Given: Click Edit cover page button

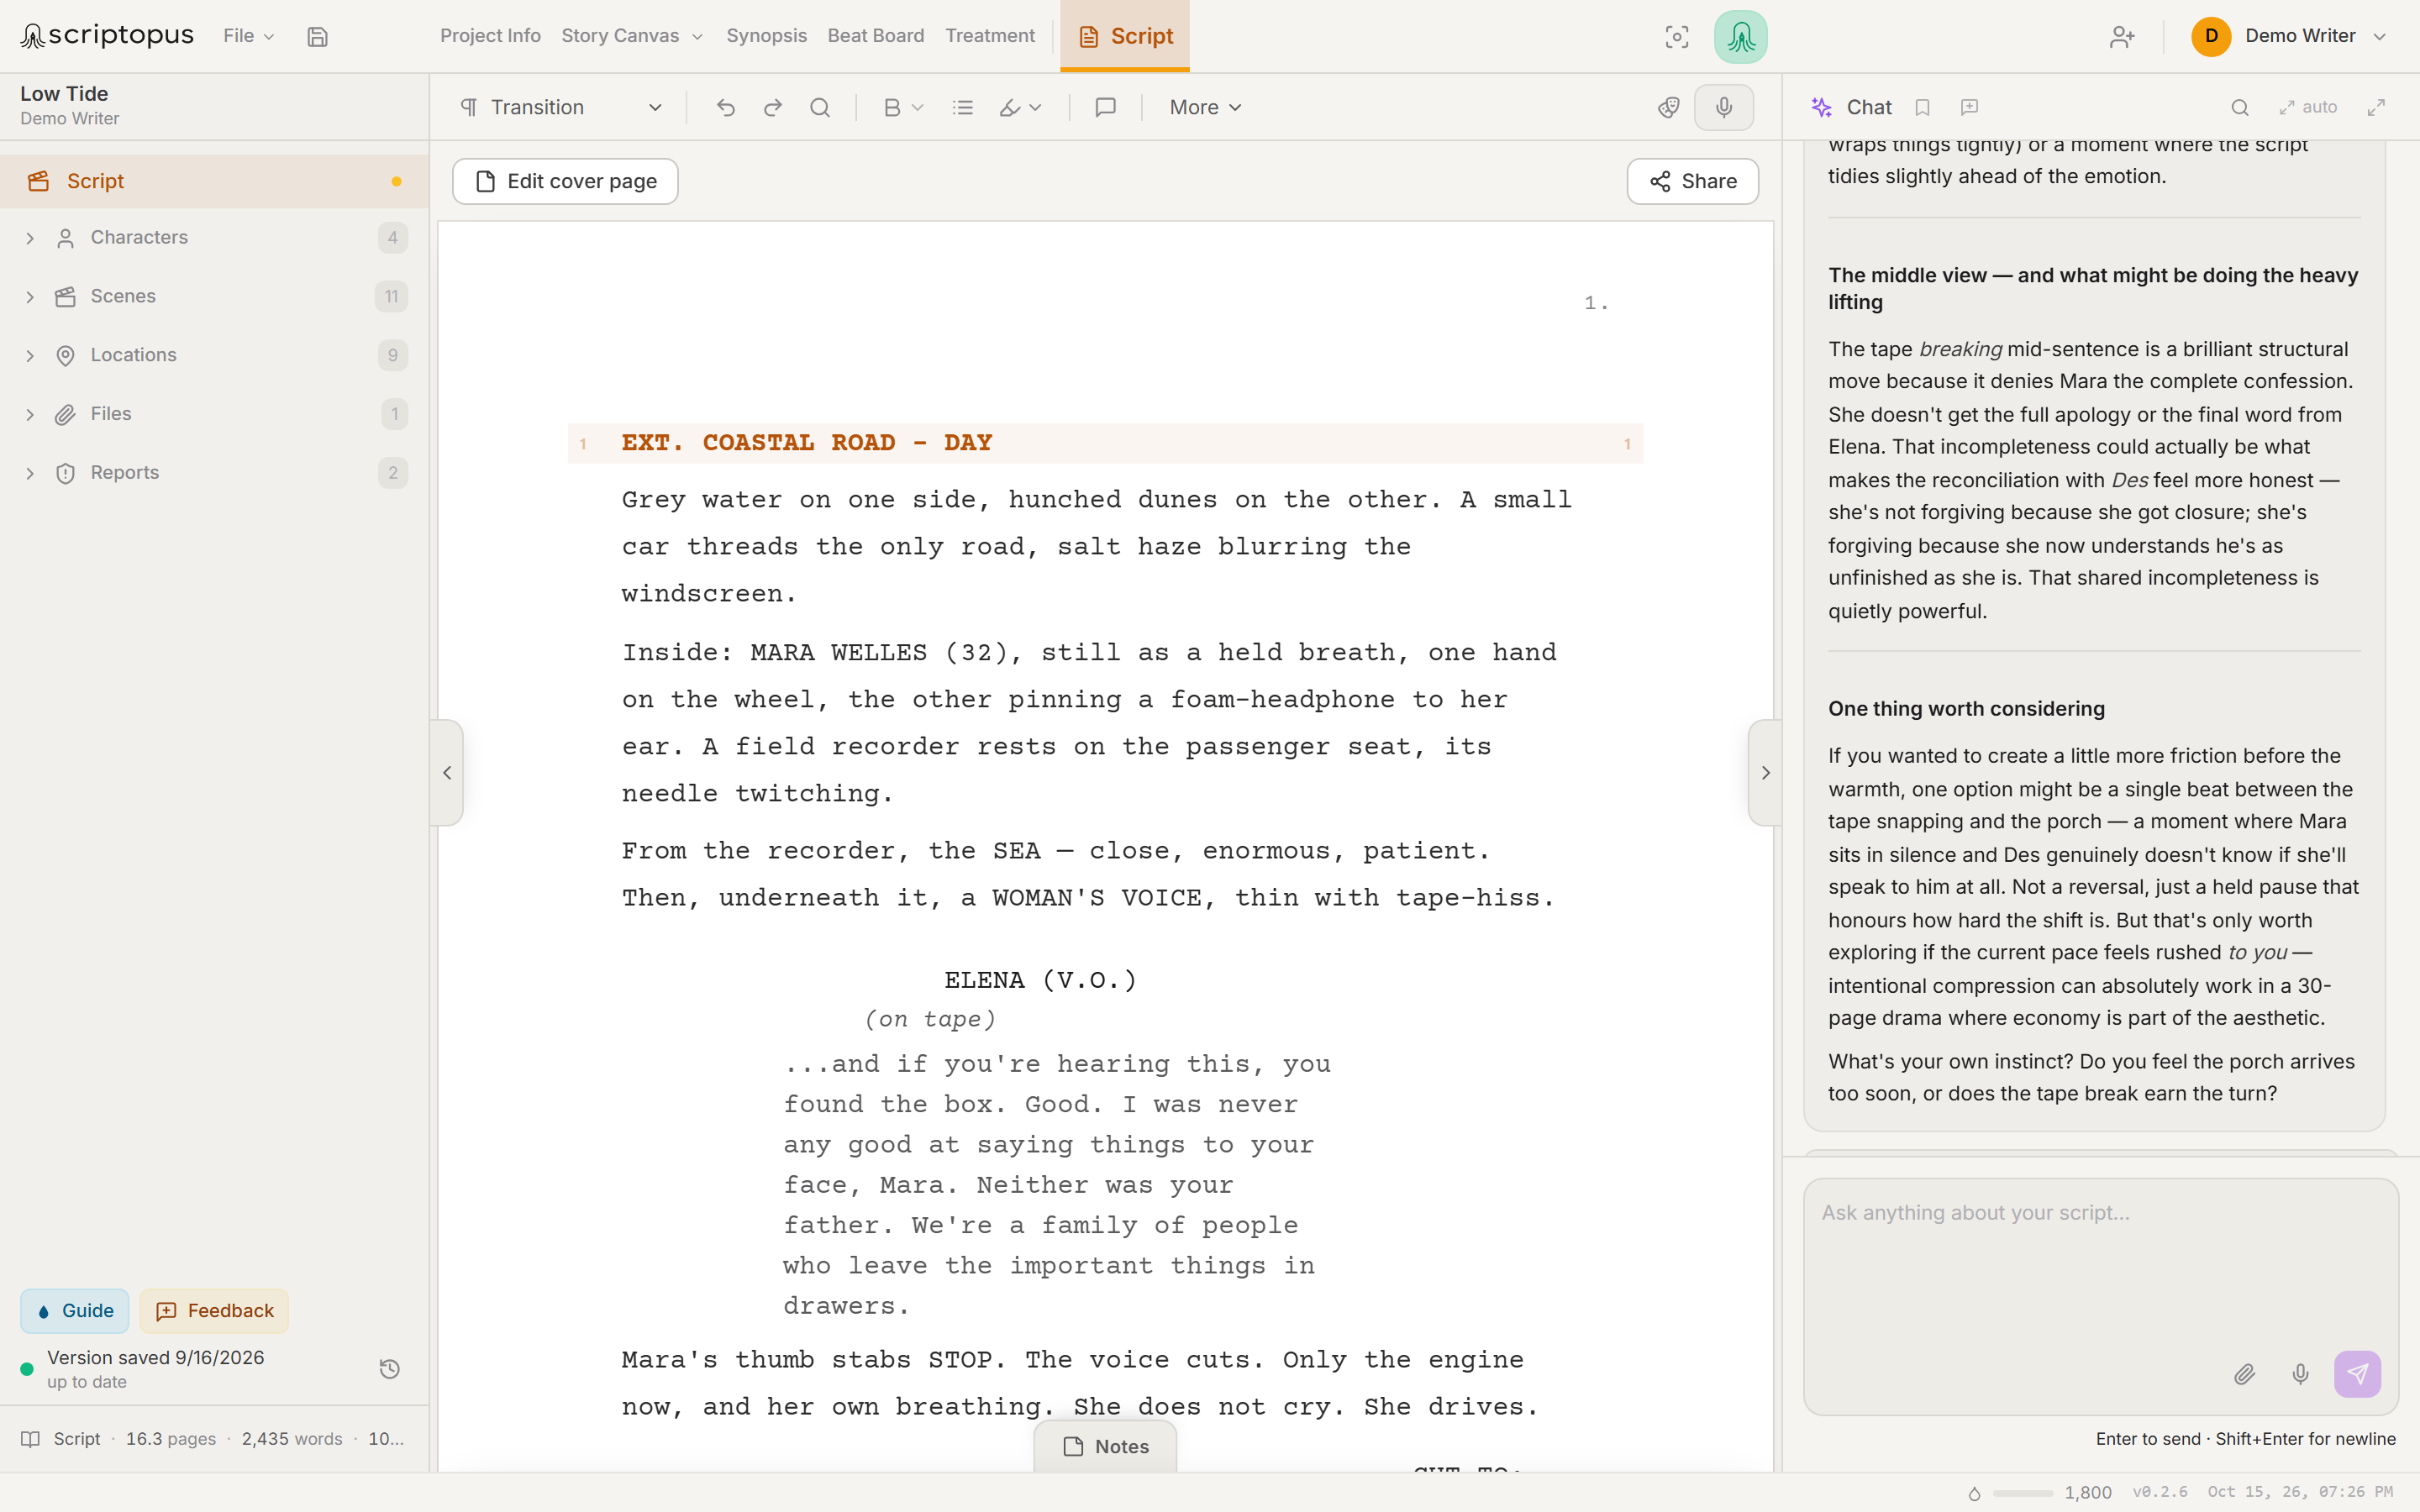Looking at the screenshot, I should click(565, 181).
